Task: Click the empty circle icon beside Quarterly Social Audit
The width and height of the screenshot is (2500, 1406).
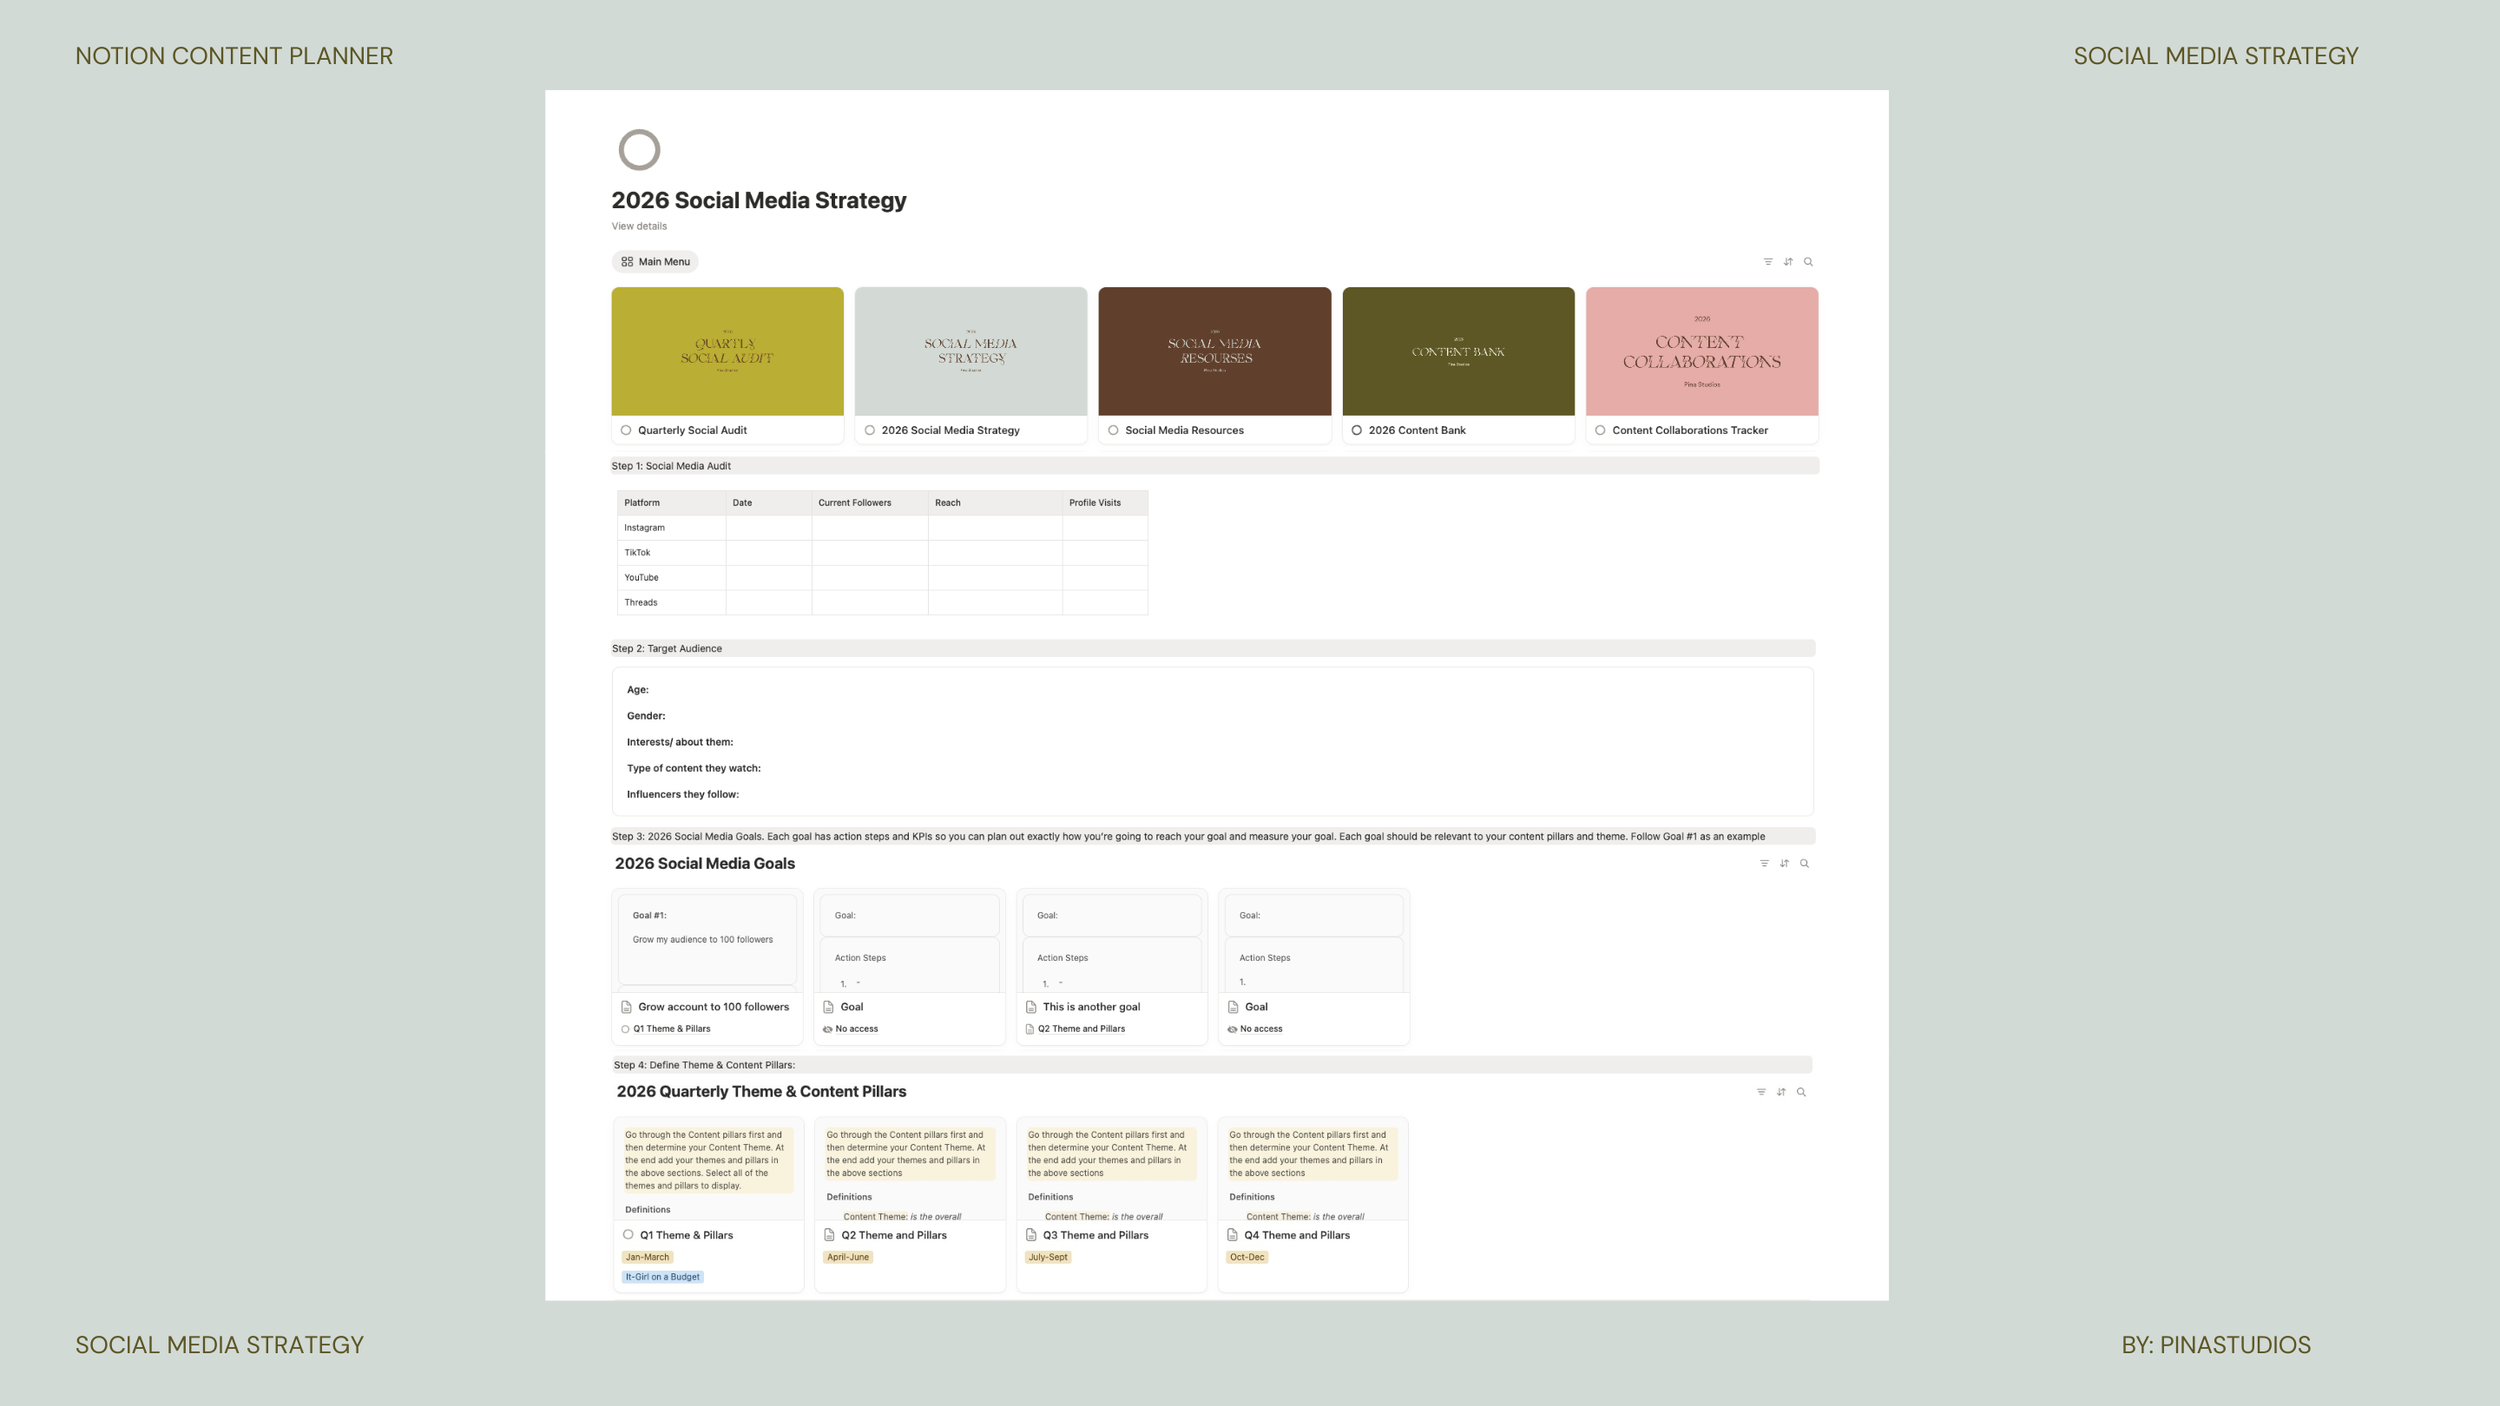Action: point(628,430)
